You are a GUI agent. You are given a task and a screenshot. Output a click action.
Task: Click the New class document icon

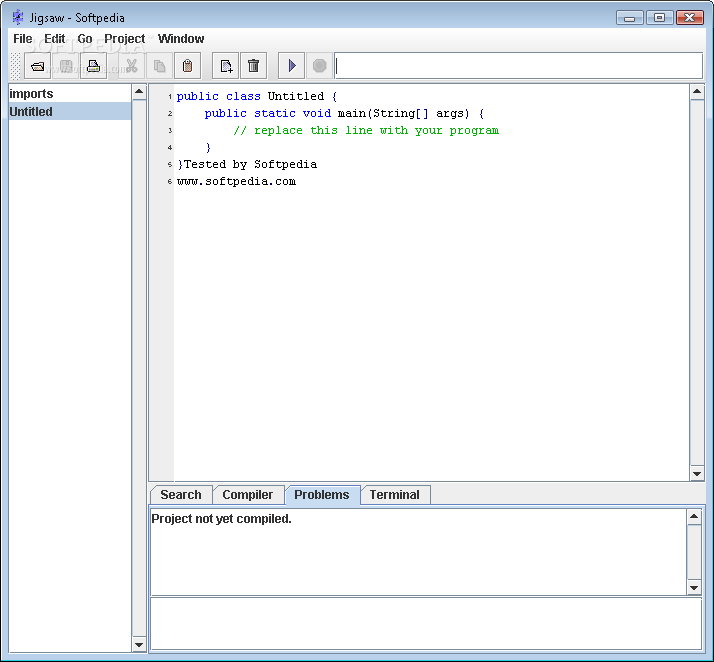pos(226,66)
